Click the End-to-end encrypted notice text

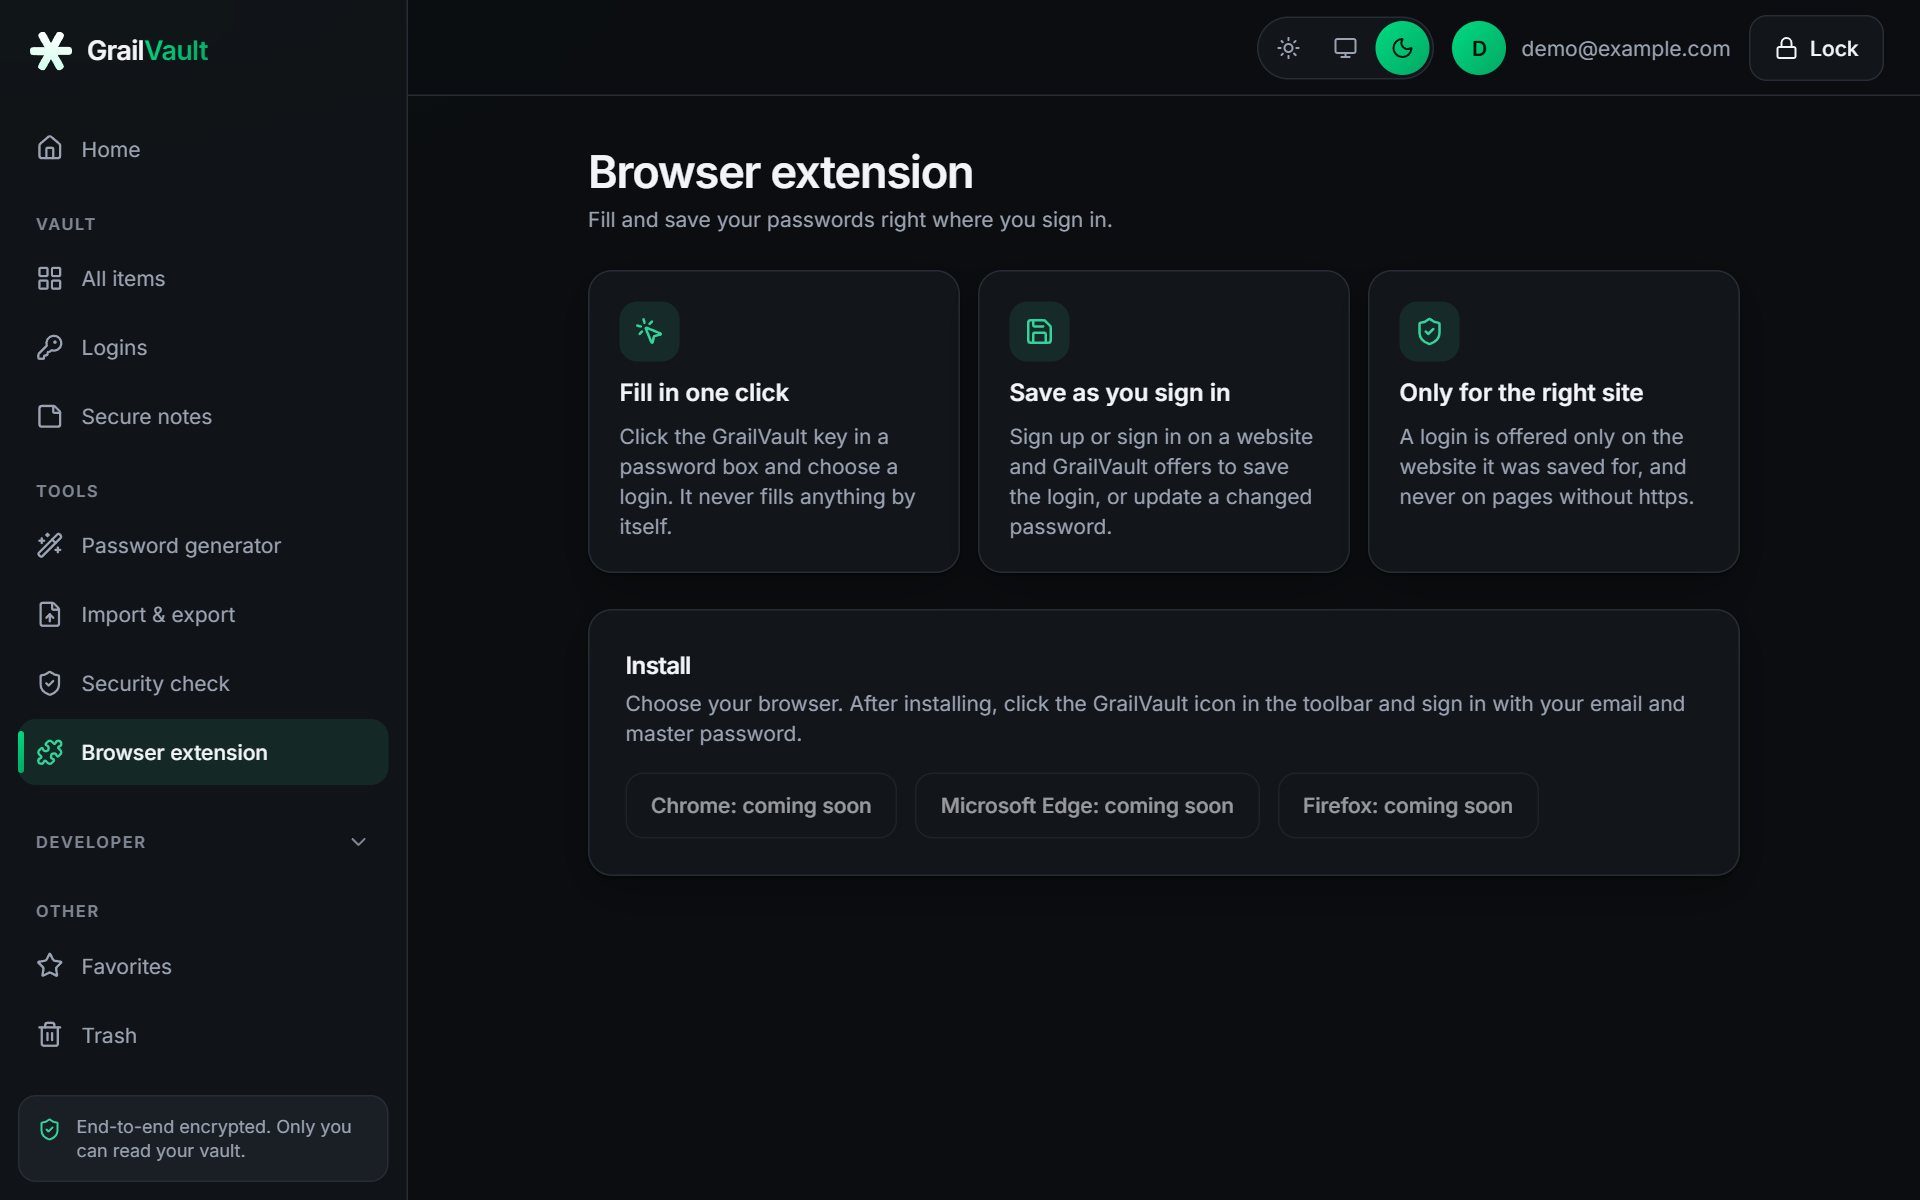(214, 1138)
